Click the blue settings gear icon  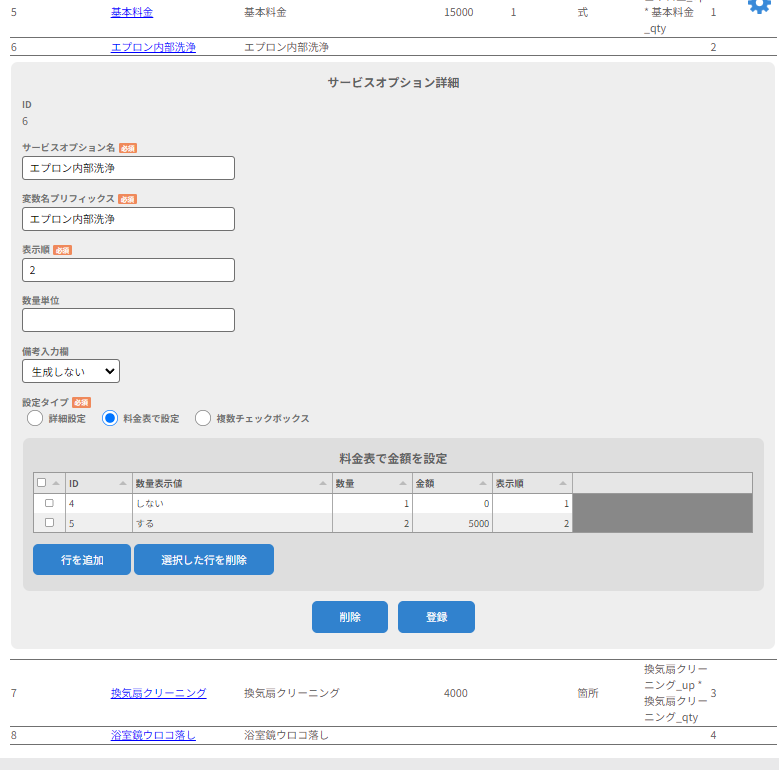pyautogui.click(x=759, y=5)
